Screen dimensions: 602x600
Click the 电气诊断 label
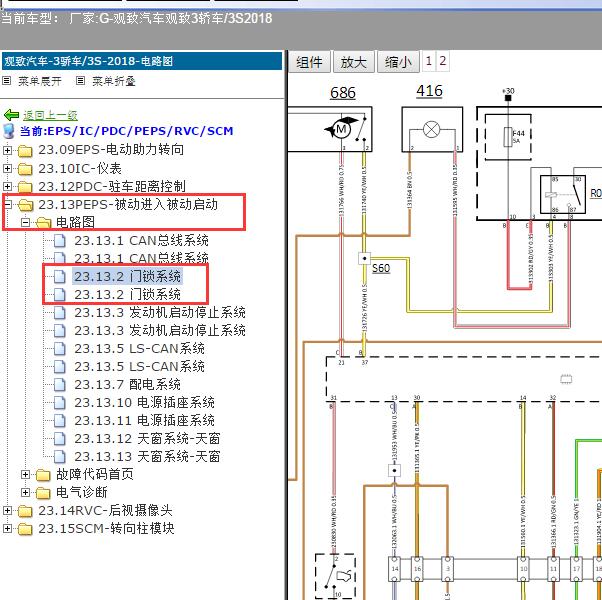[x=81, y=492]
